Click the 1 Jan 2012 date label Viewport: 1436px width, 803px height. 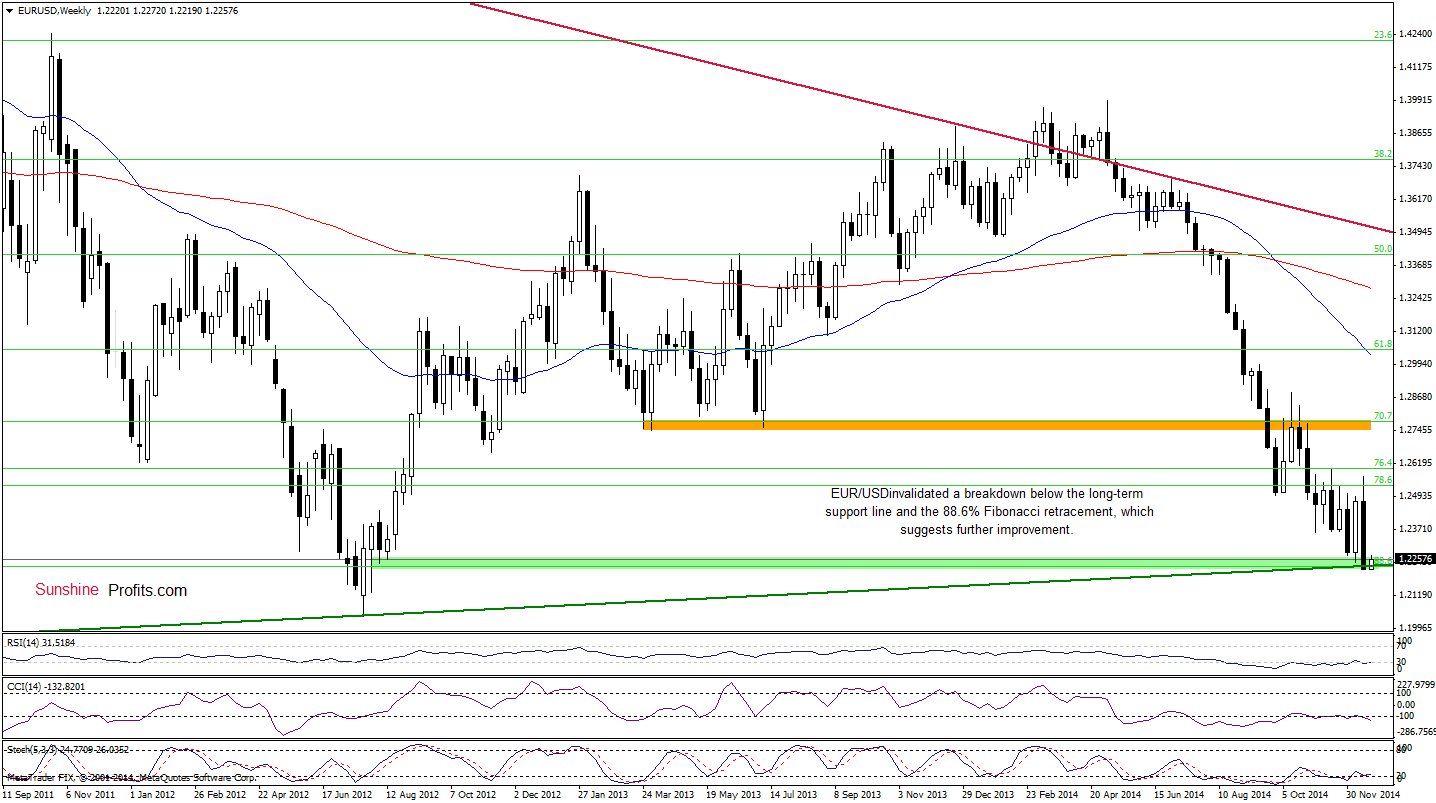153,795
